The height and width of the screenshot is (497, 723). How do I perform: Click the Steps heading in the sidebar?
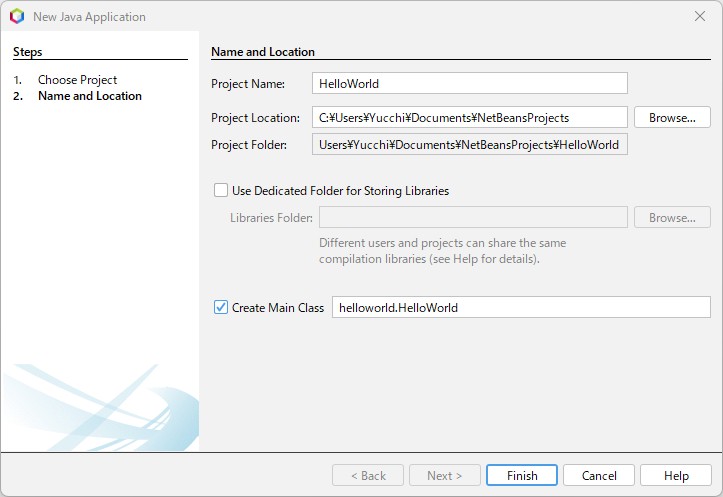28,52
